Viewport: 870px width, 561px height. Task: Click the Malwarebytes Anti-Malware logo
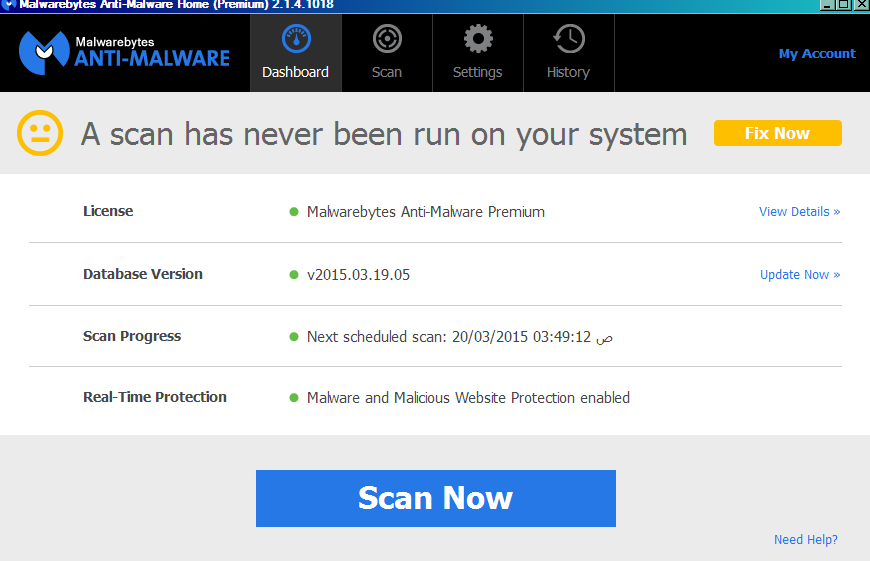[x=125, y=52]
